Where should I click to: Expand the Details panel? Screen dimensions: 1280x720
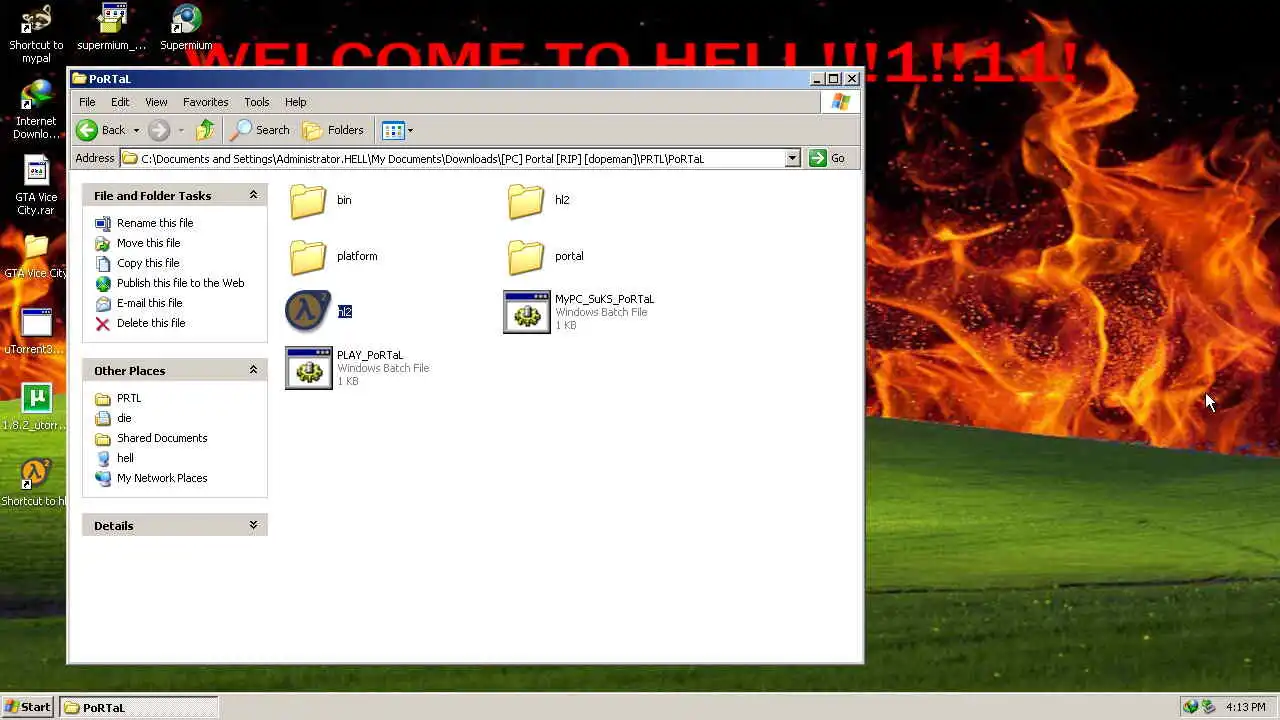click(253, 525)
